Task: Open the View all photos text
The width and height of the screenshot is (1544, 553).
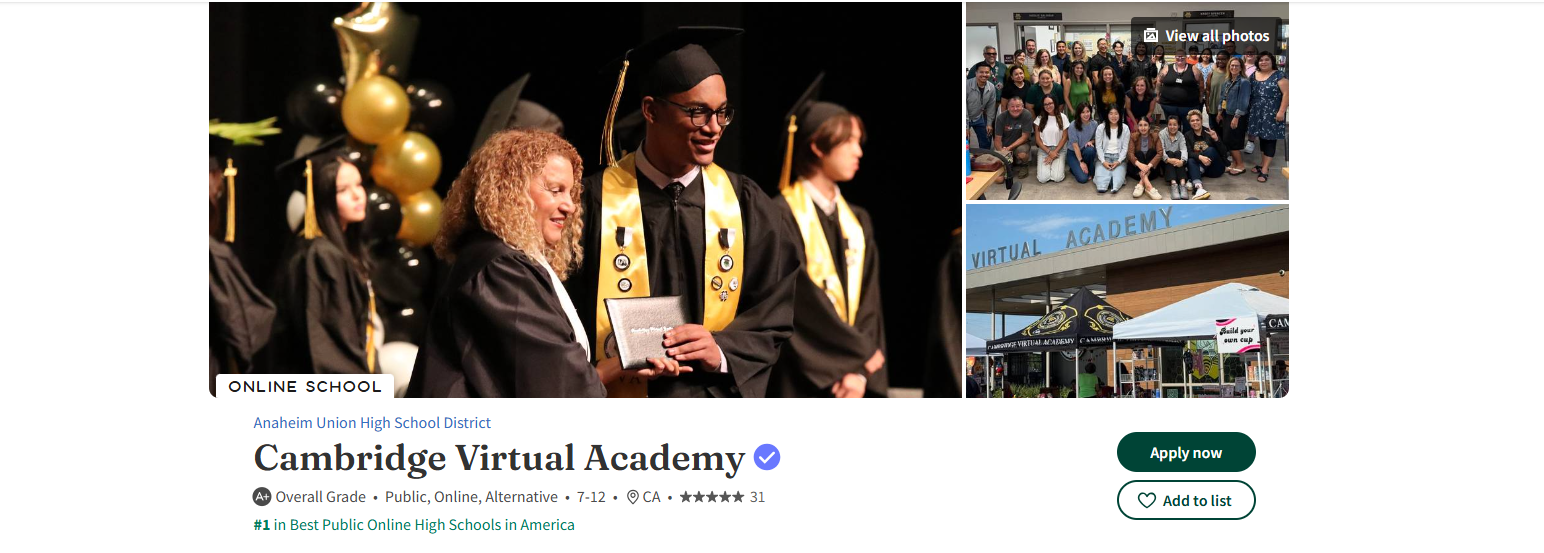Action: pos(1217,35)
